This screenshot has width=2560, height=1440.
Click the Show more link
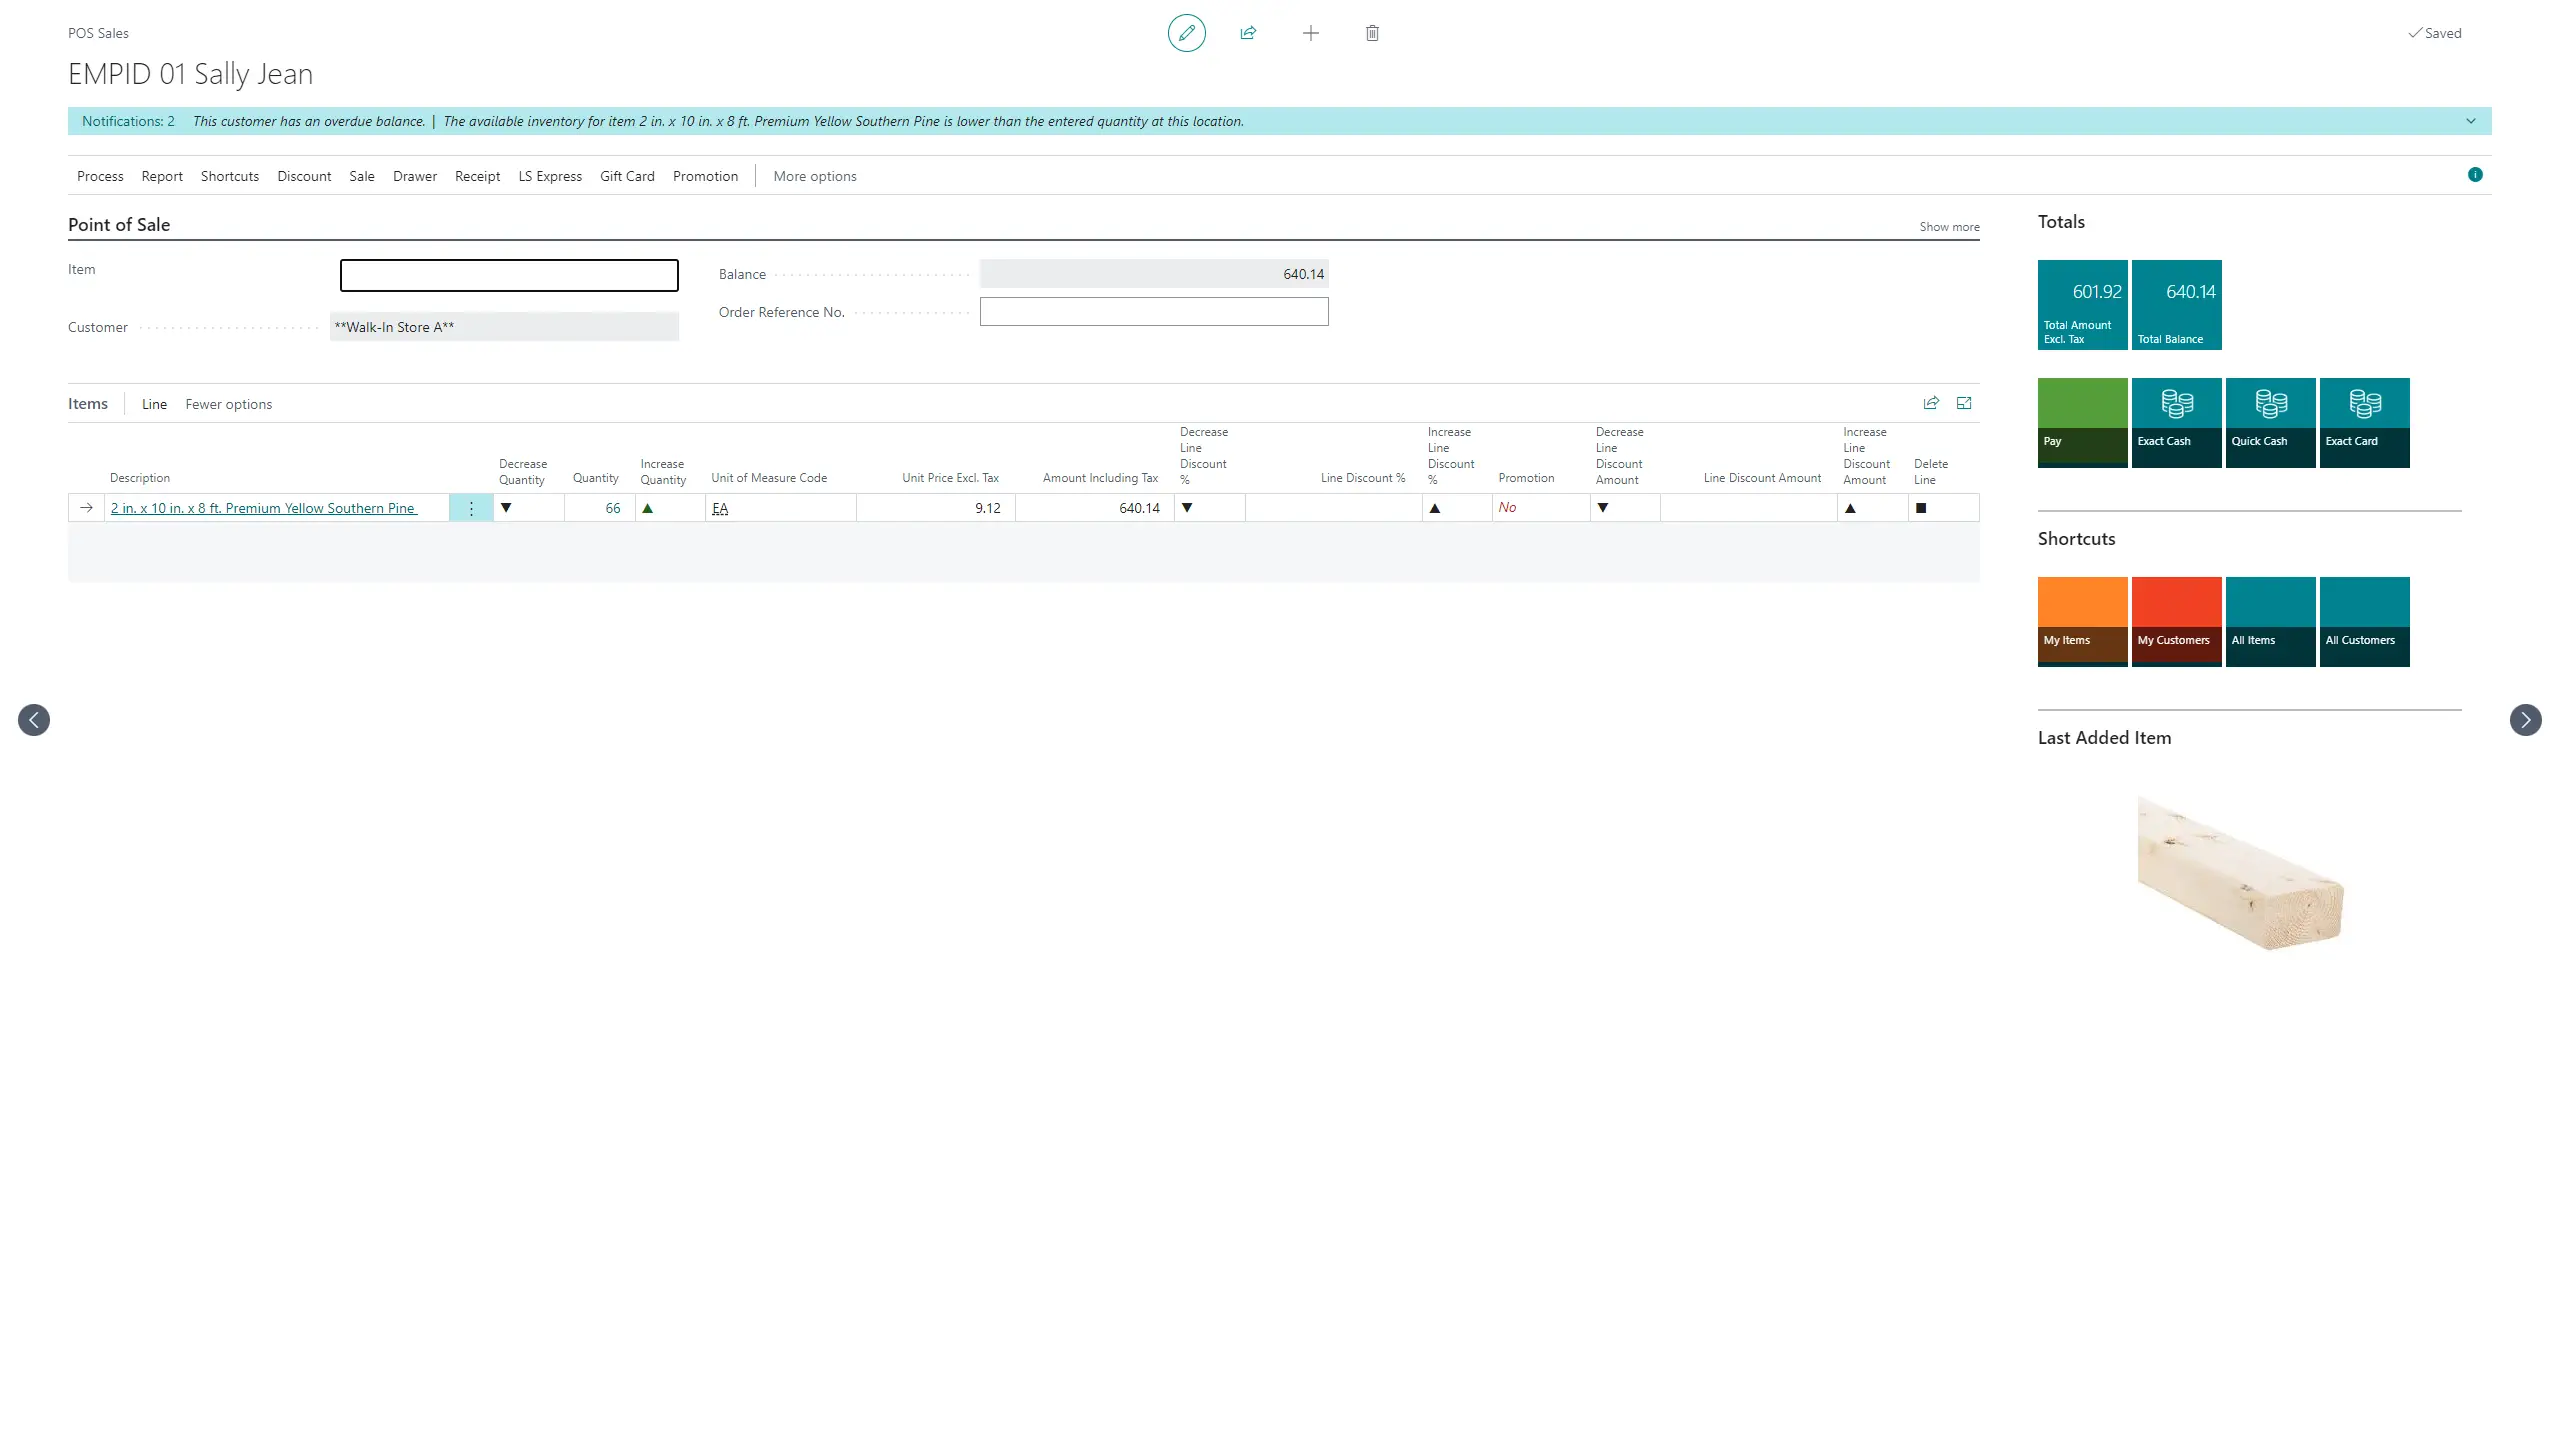coord(1949,227)
